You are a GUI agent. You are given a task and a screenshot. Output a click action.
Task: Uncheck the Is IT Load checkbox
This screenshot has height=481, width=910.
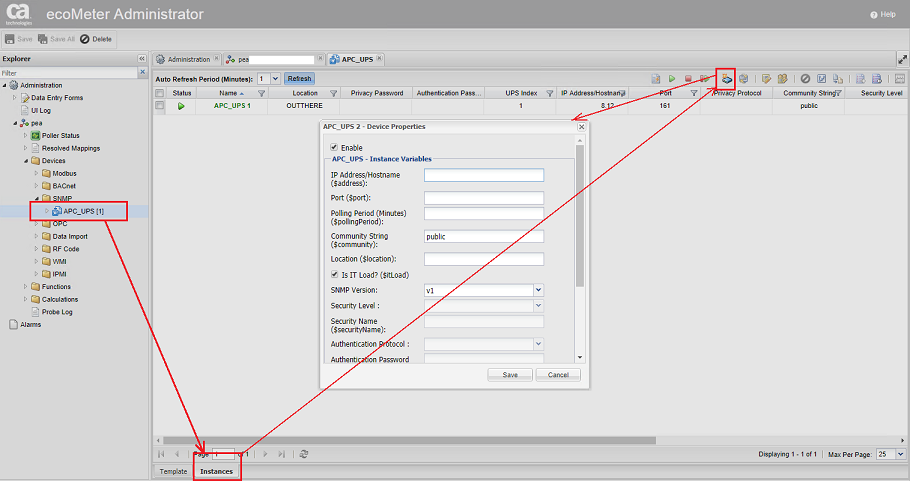pyautogui.click(x=334, y=275)
